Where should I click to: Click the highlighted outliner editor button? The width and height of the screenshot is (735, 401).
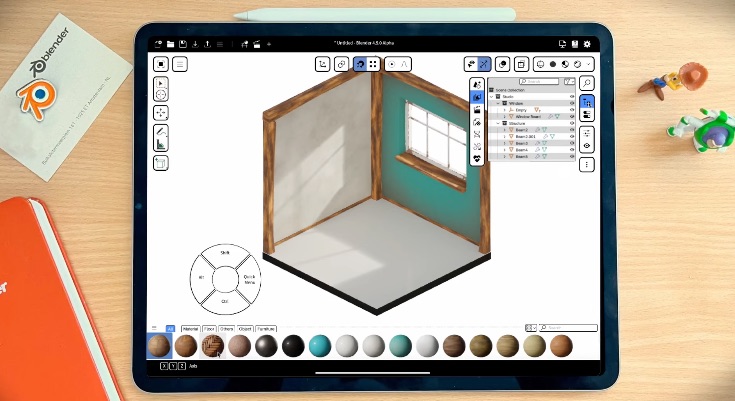pyautogui.click(x=587, y=102)
